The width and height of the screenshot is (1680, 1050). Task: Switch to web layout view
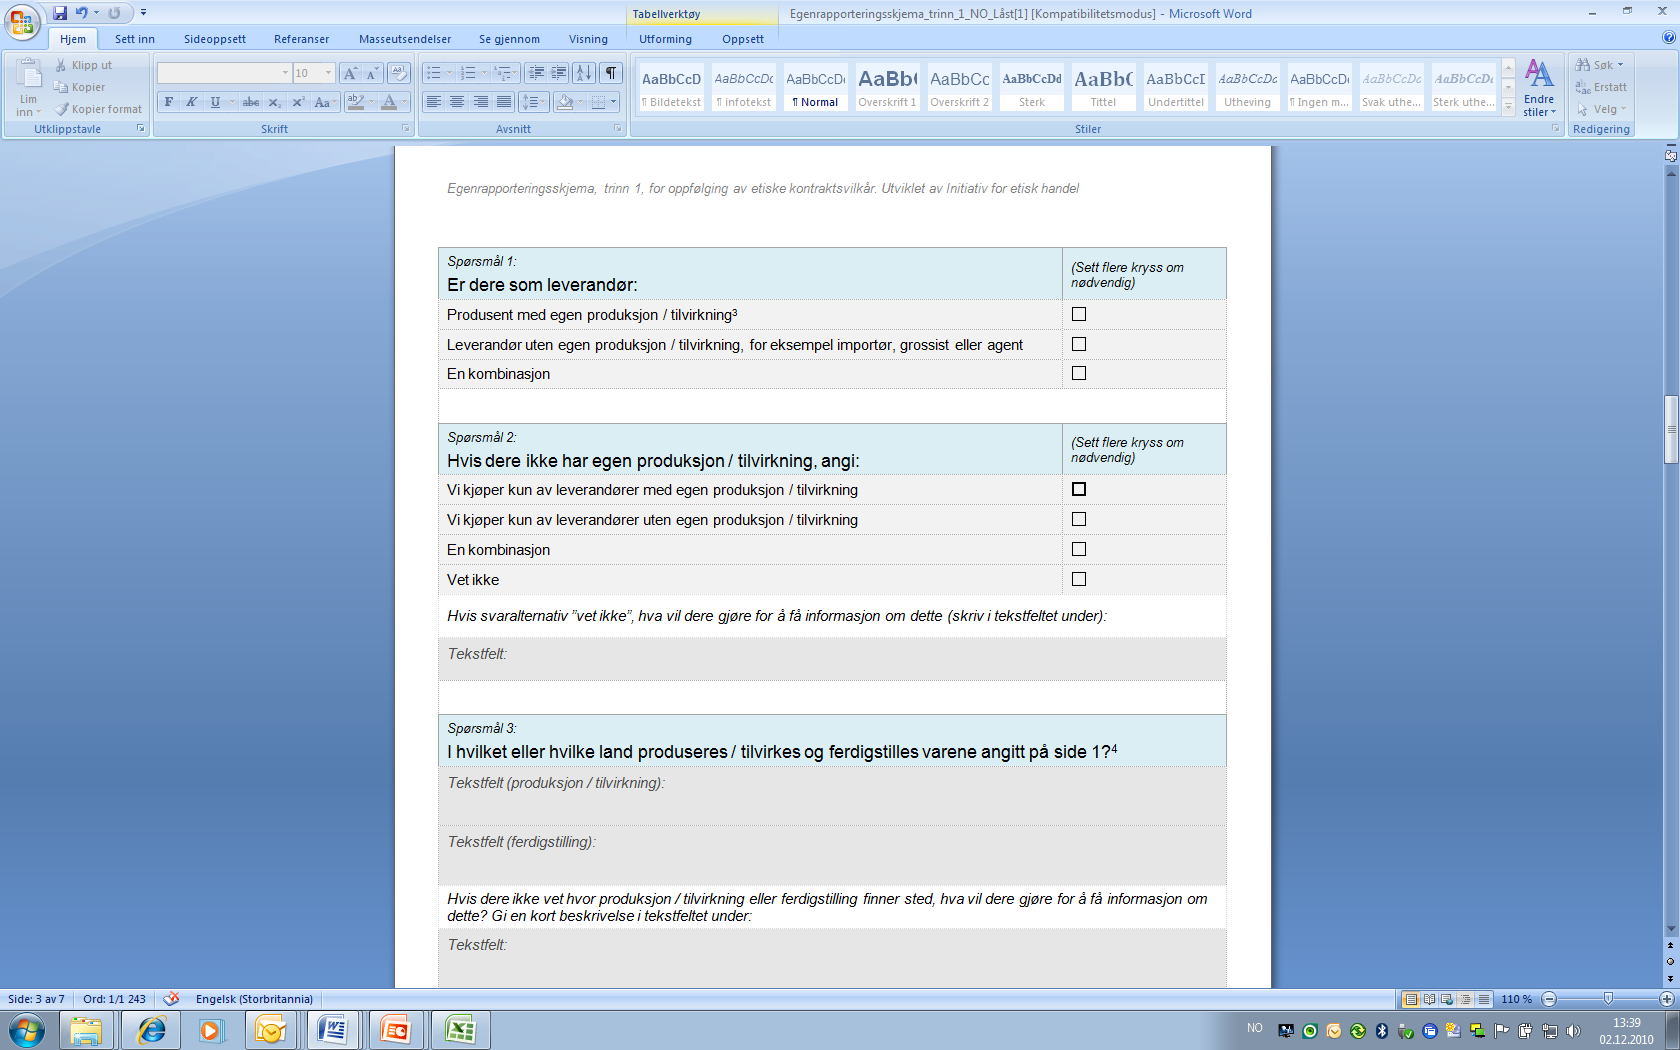tap(1447, 999)
